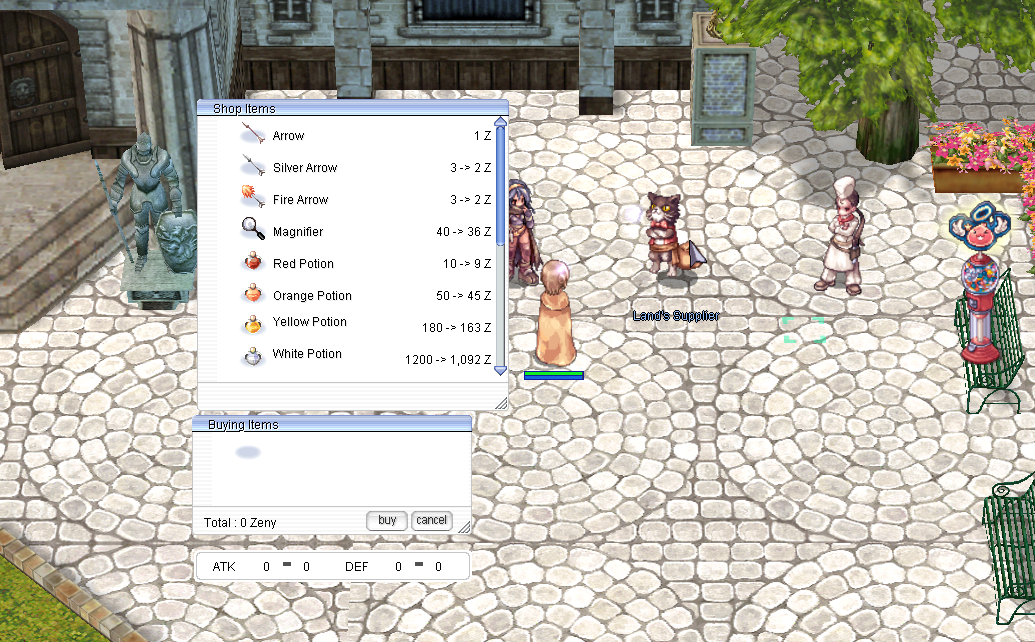This screenshot has width=1035, height=642.
Task: Click the player character in brown robe
Action: 555,313
